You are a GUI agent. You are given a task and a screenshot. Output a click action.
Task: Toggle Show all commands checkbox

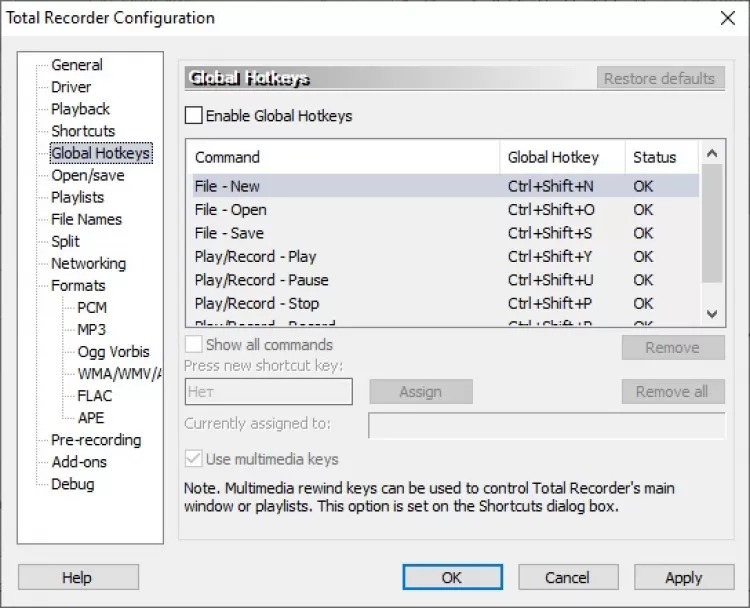point(194,344)
